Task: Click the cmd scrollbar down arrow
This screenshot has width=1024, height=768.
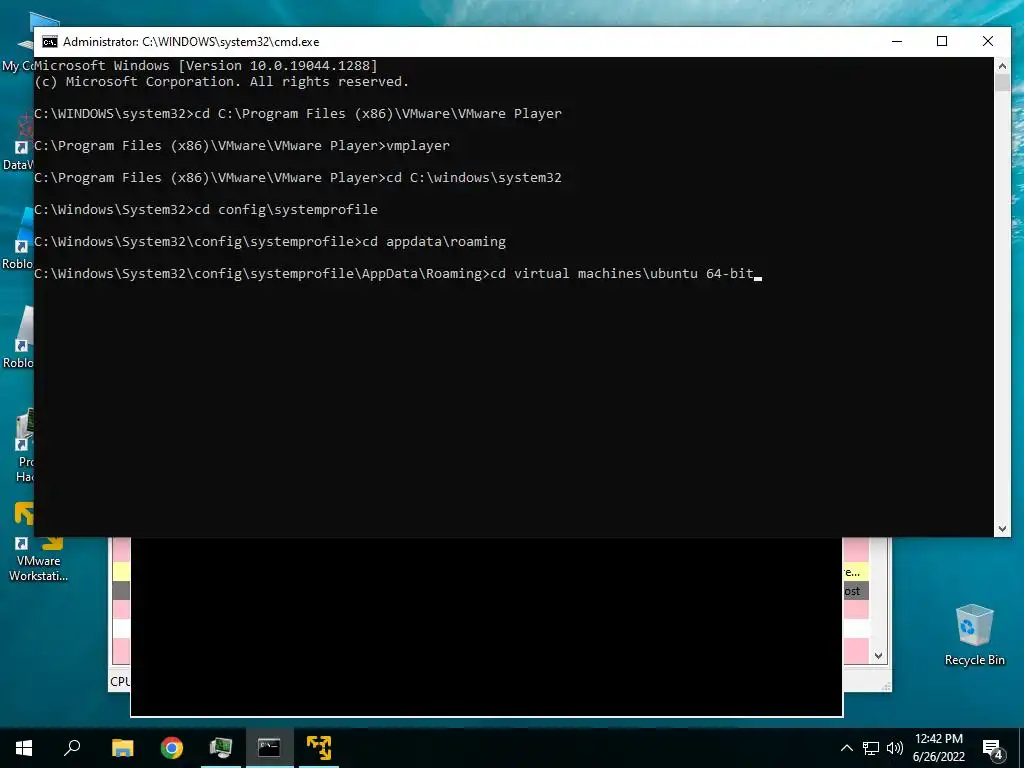Action: tap(1002, 529)
